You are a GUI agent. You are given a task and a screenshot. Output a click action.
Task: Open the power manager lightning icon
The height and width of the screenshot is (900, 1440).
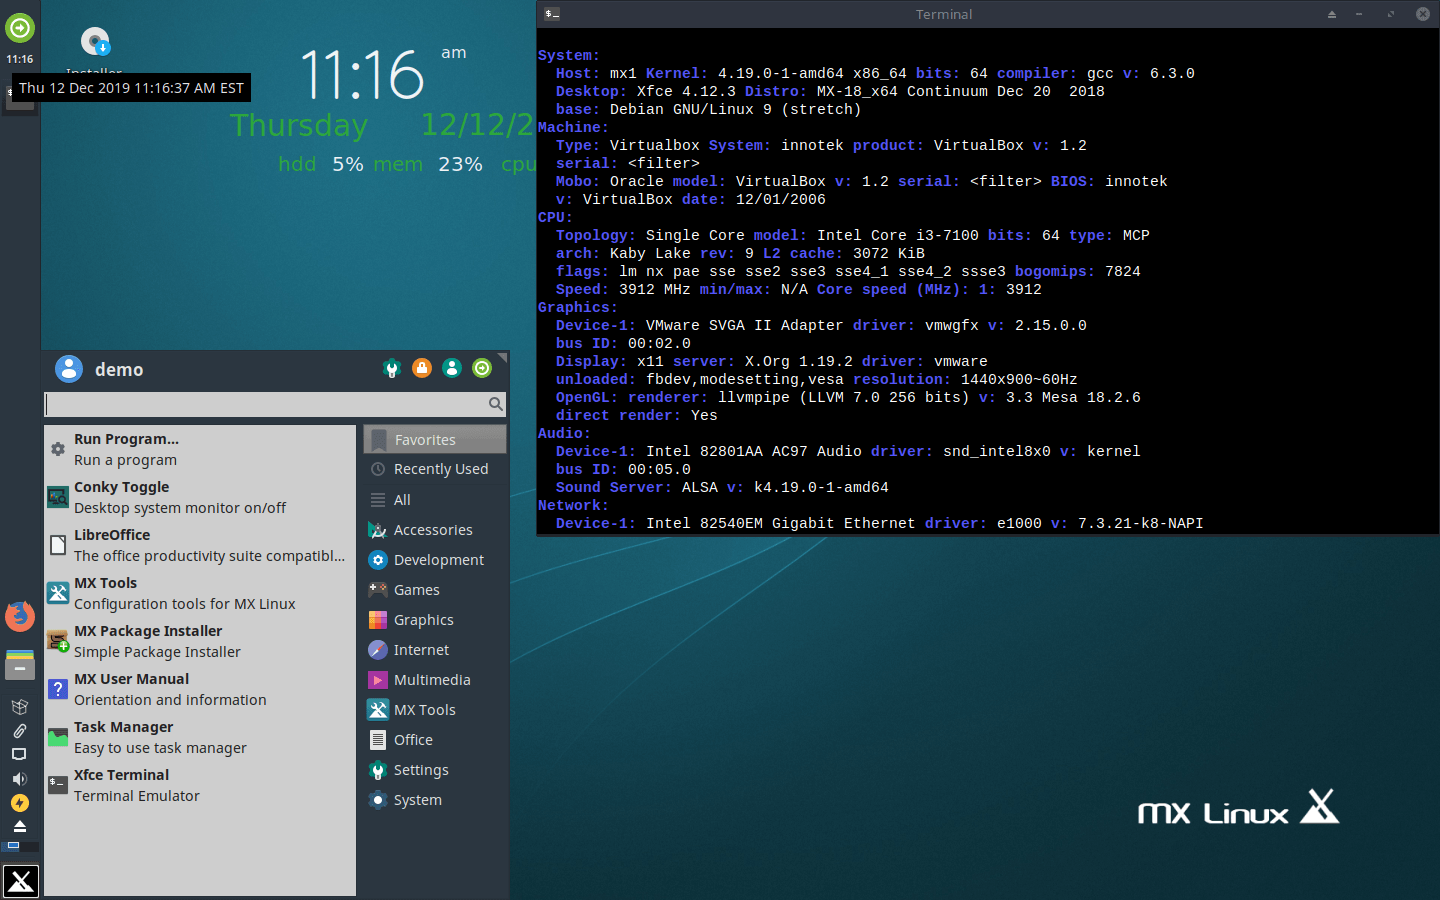pos(19,803)
